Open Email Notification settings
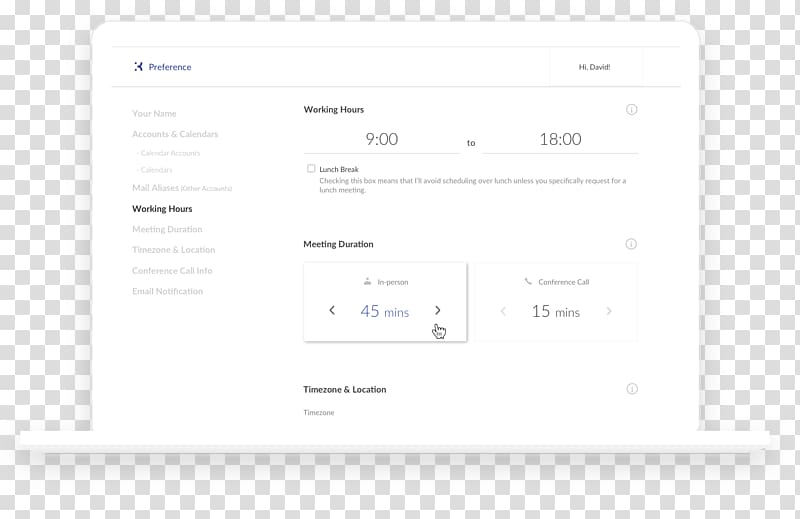The height and width of the screenshot is (519, 800). tap(167, 291)
